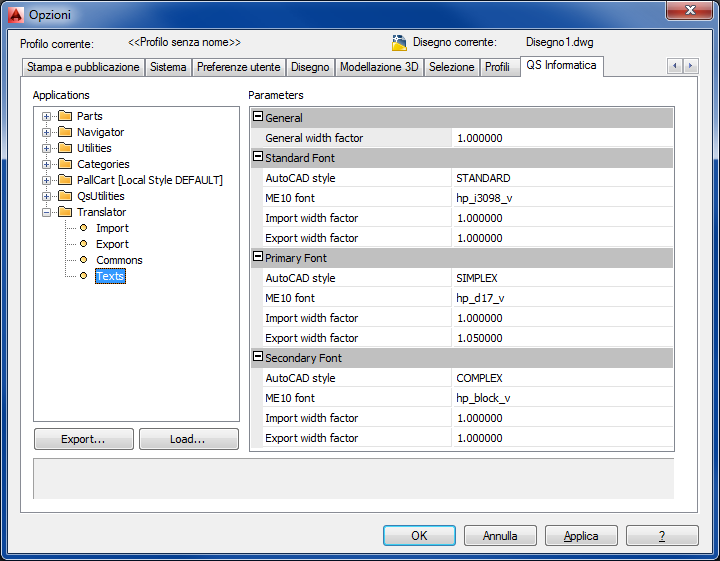
Task: Click the bullet icon beside Commons
Action: tap(84, 260)
